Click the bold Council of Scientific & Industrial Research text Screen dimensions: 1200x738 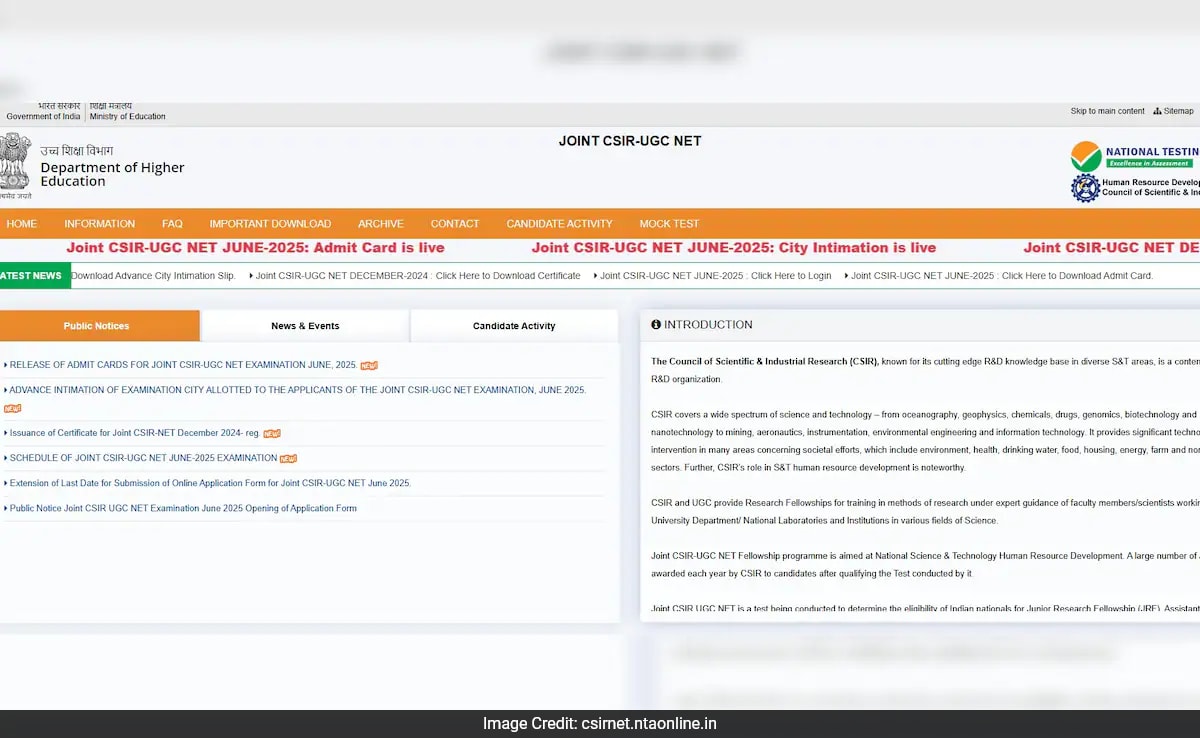pyautogui.click(x=765, y=361)
